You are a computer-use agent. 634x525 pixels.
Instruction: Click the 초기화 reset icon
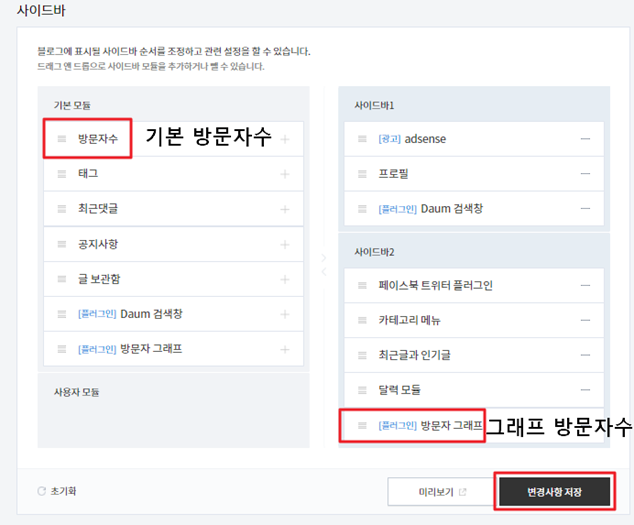tap(42, 491)
